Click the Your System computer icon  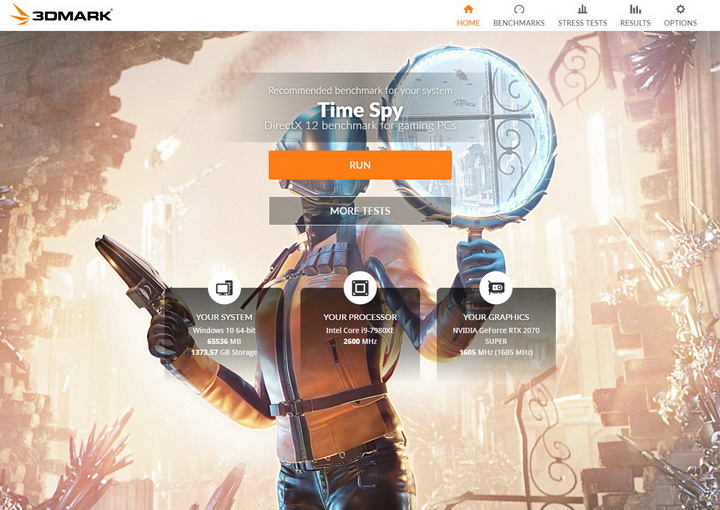click(224, 288)
